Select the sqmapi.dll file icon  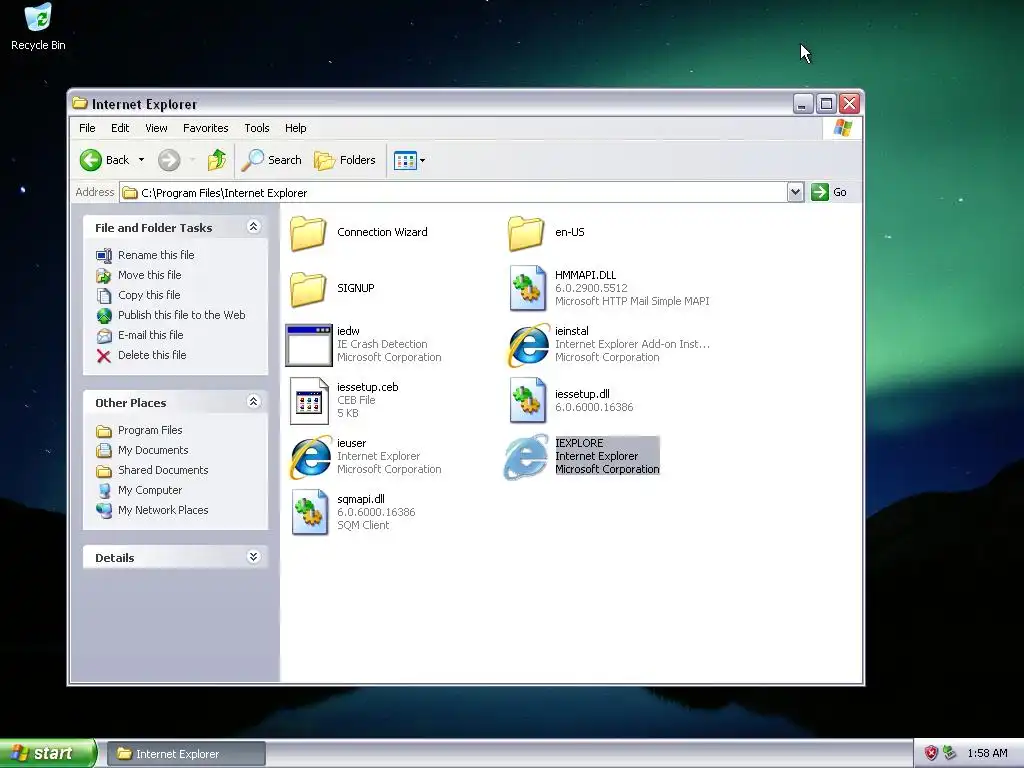tap(310, 513)
